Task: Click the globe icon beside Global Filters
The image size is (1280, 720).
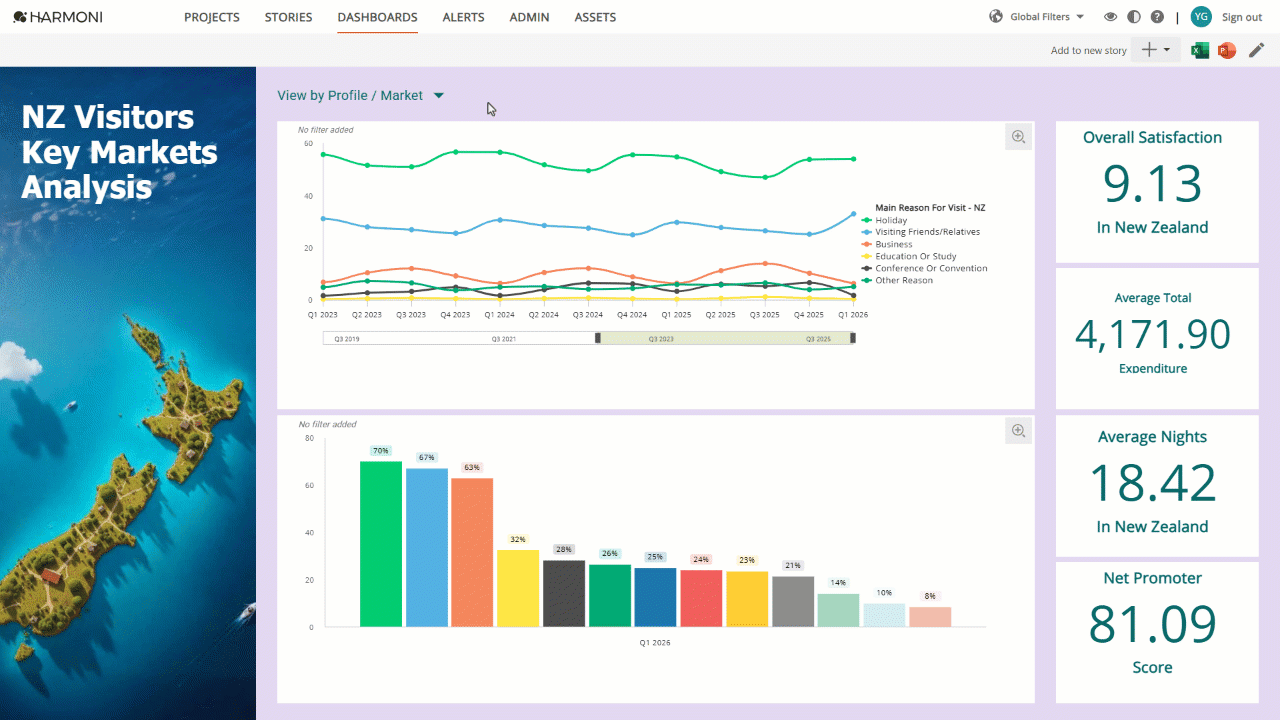Action: tap(995, 17)
